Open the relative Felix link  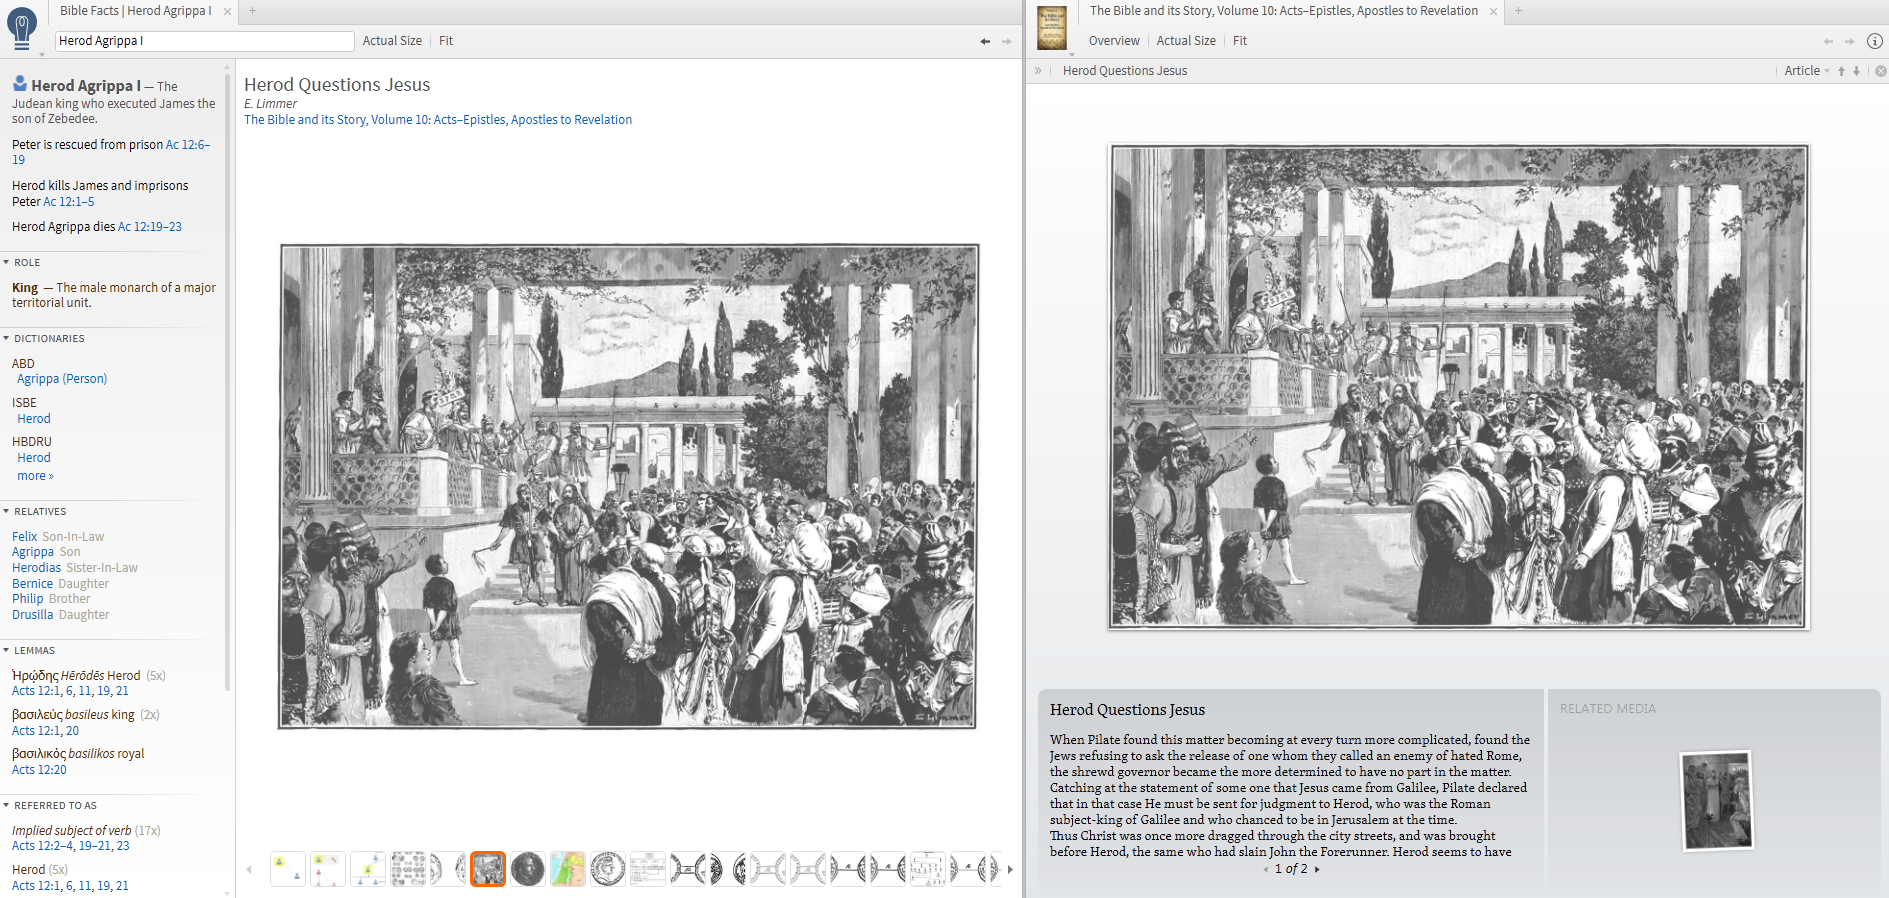click(x=24, y=537)
